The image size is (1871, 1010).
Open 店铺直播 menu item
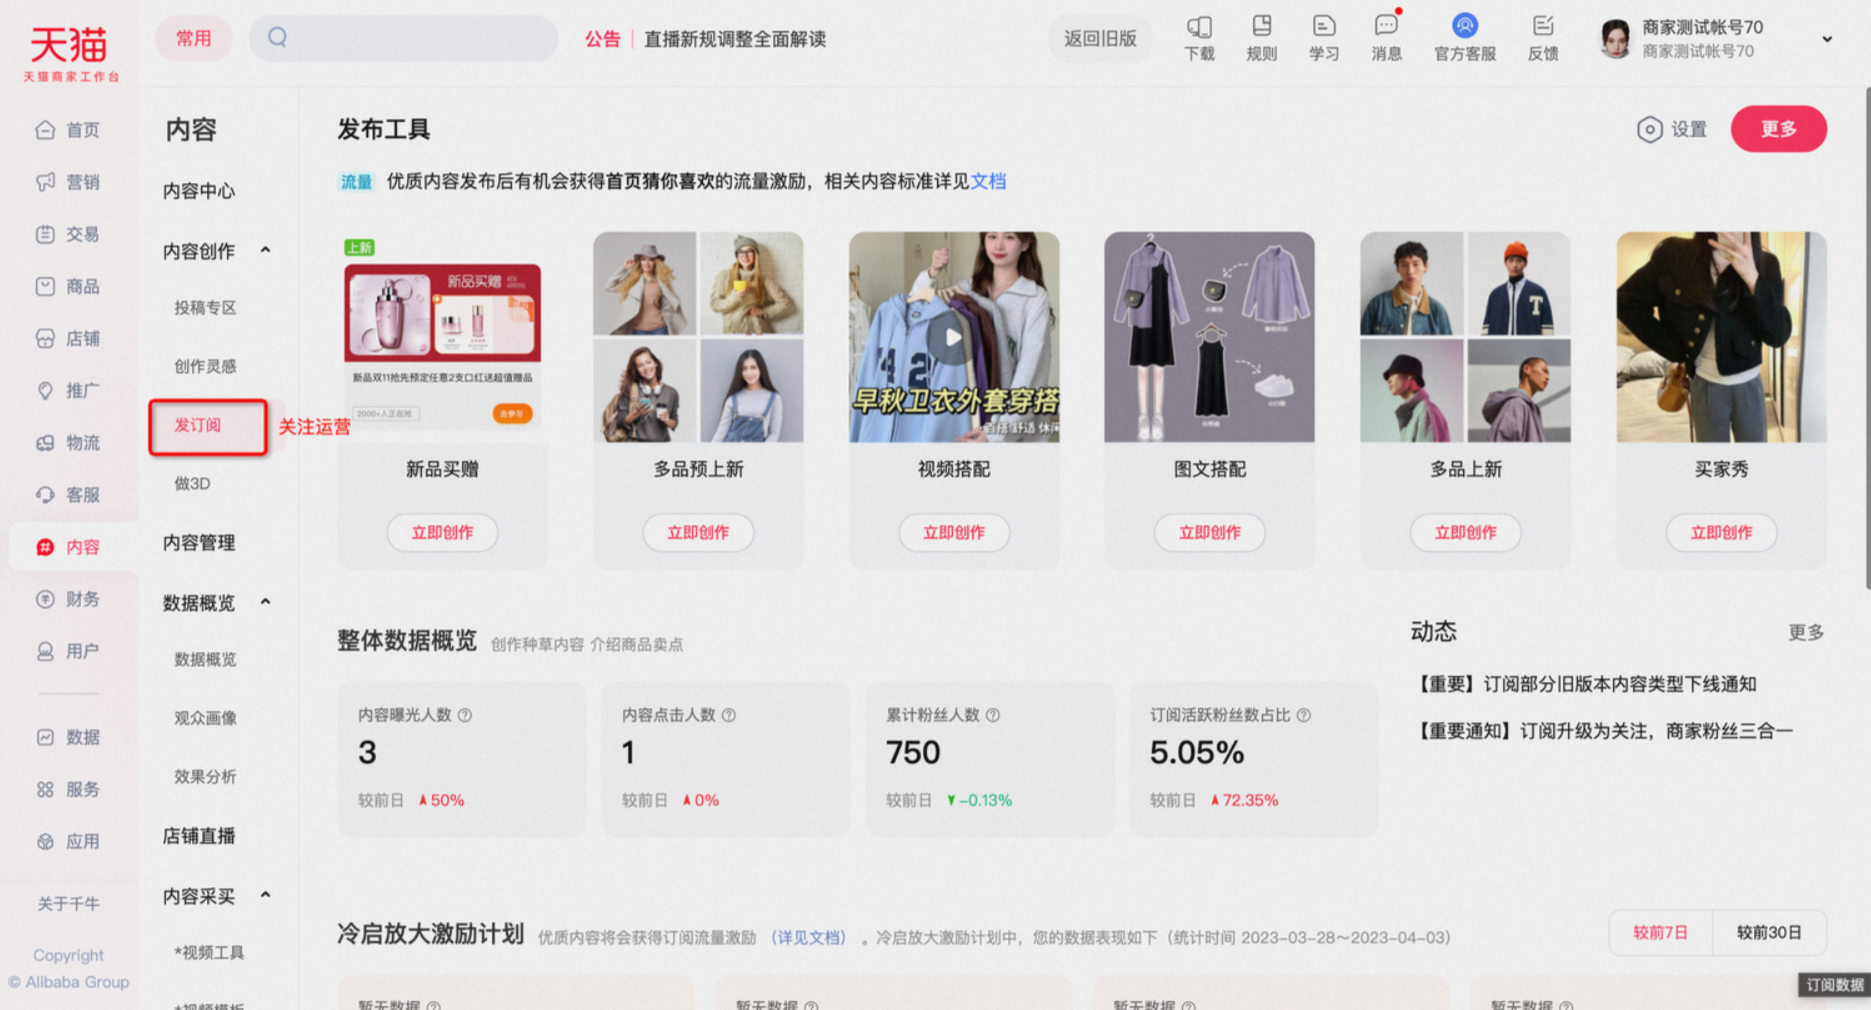[x=199, y=835]
